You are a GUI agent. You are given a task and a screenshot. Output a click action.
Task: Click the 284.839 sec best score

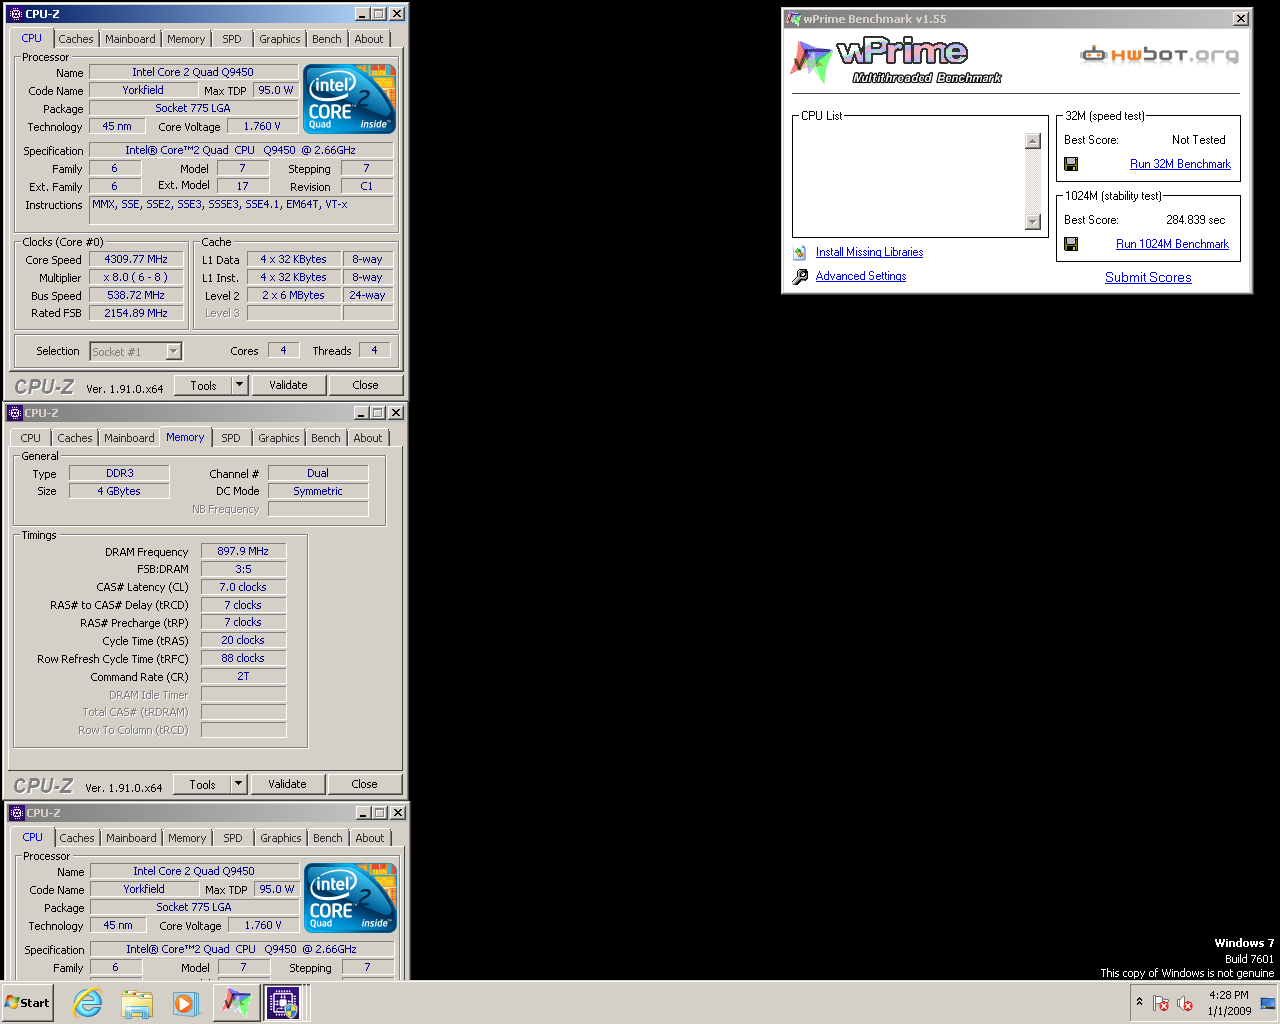coord(1195,220)
